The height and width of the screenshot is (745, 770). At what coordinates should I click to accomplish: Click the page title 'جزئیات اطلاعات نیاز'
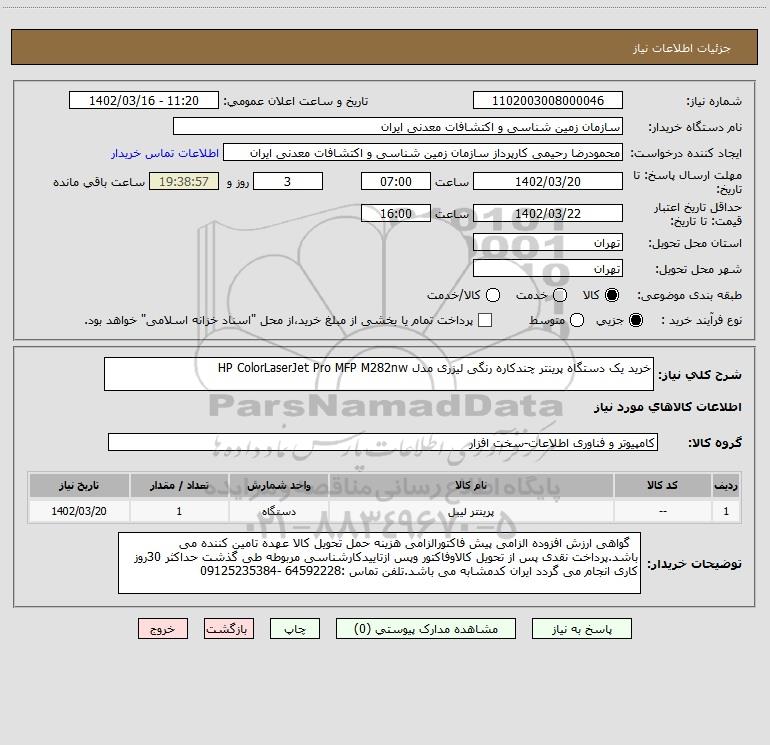(682, 48)
